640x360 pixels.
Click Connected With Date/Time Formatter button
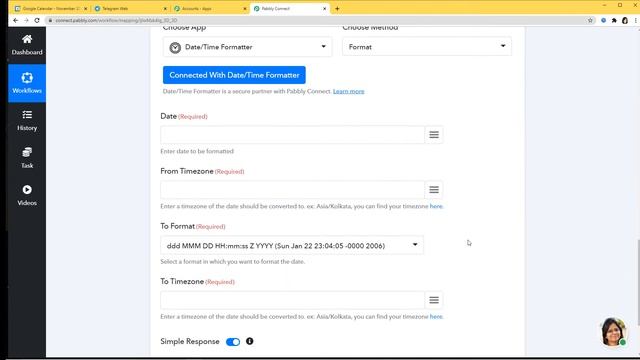[x=234, y=75]
